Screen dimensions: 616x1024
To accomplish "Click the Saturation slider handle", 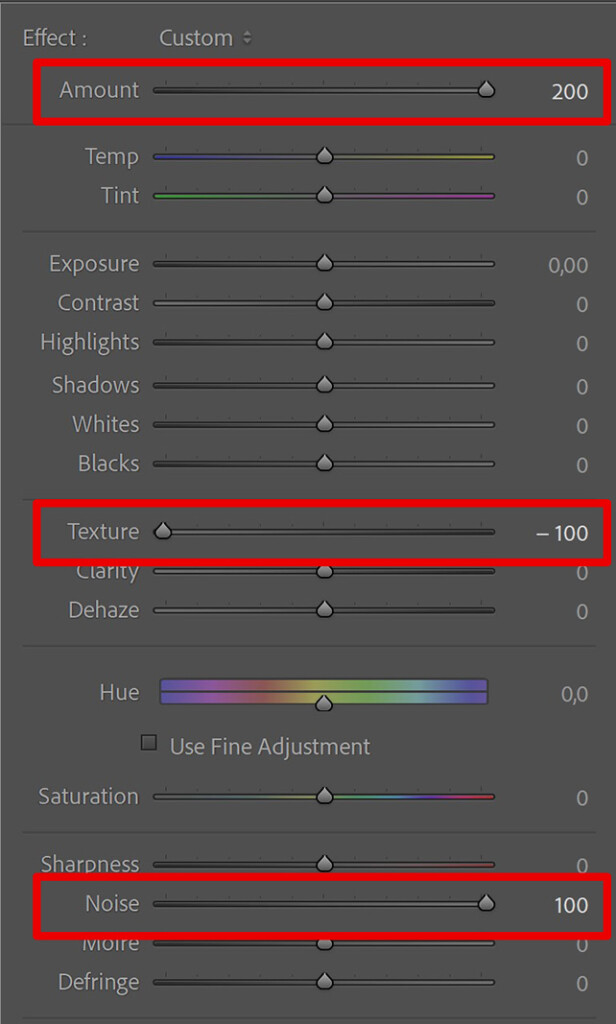I will [x=325, y=796].
